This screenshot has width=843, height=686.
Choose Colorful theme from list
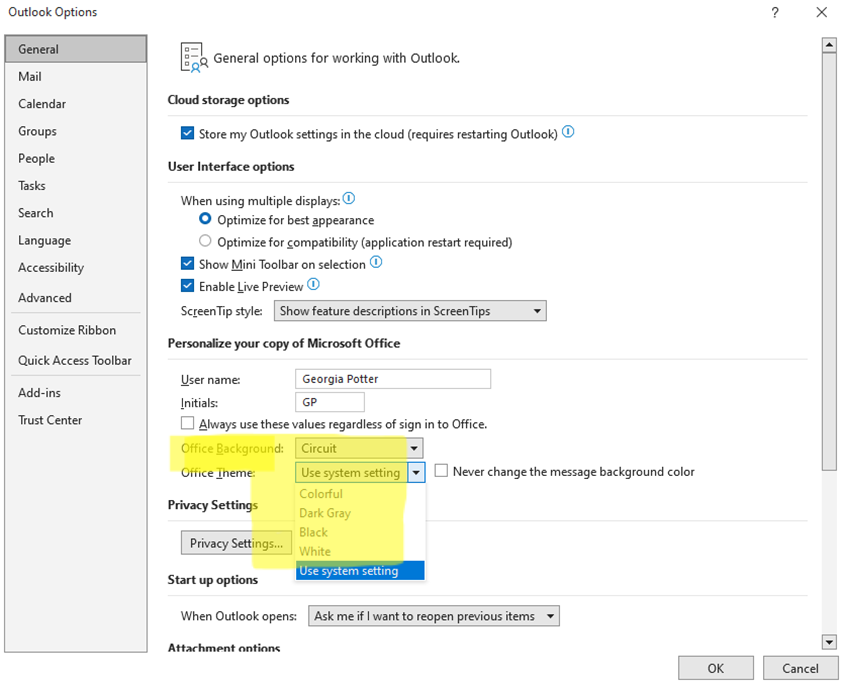pyautogui.click(x=360, y=494)
